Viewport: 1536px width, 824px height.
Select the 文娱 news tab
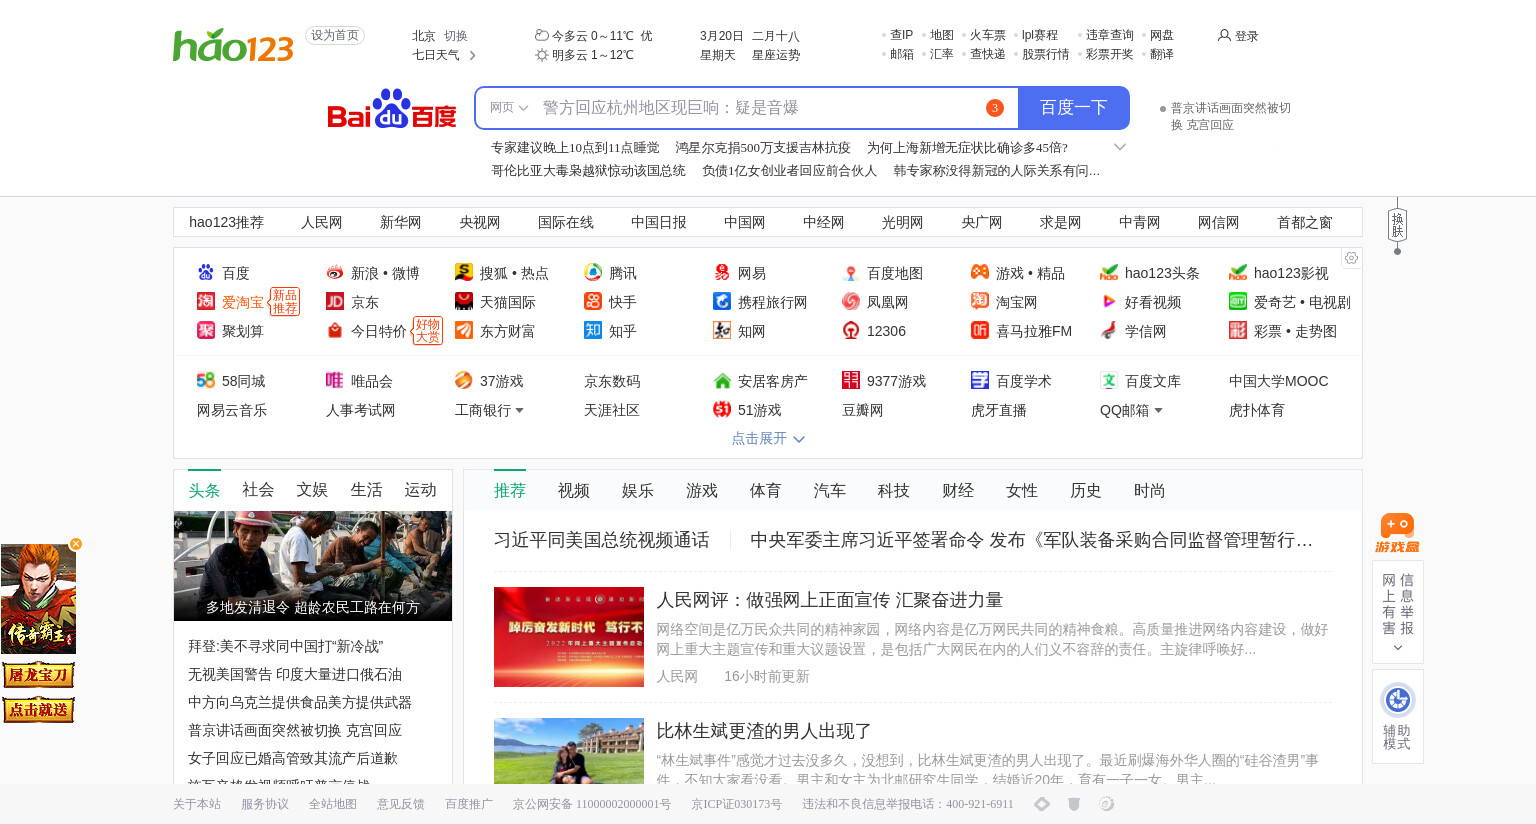312,490
